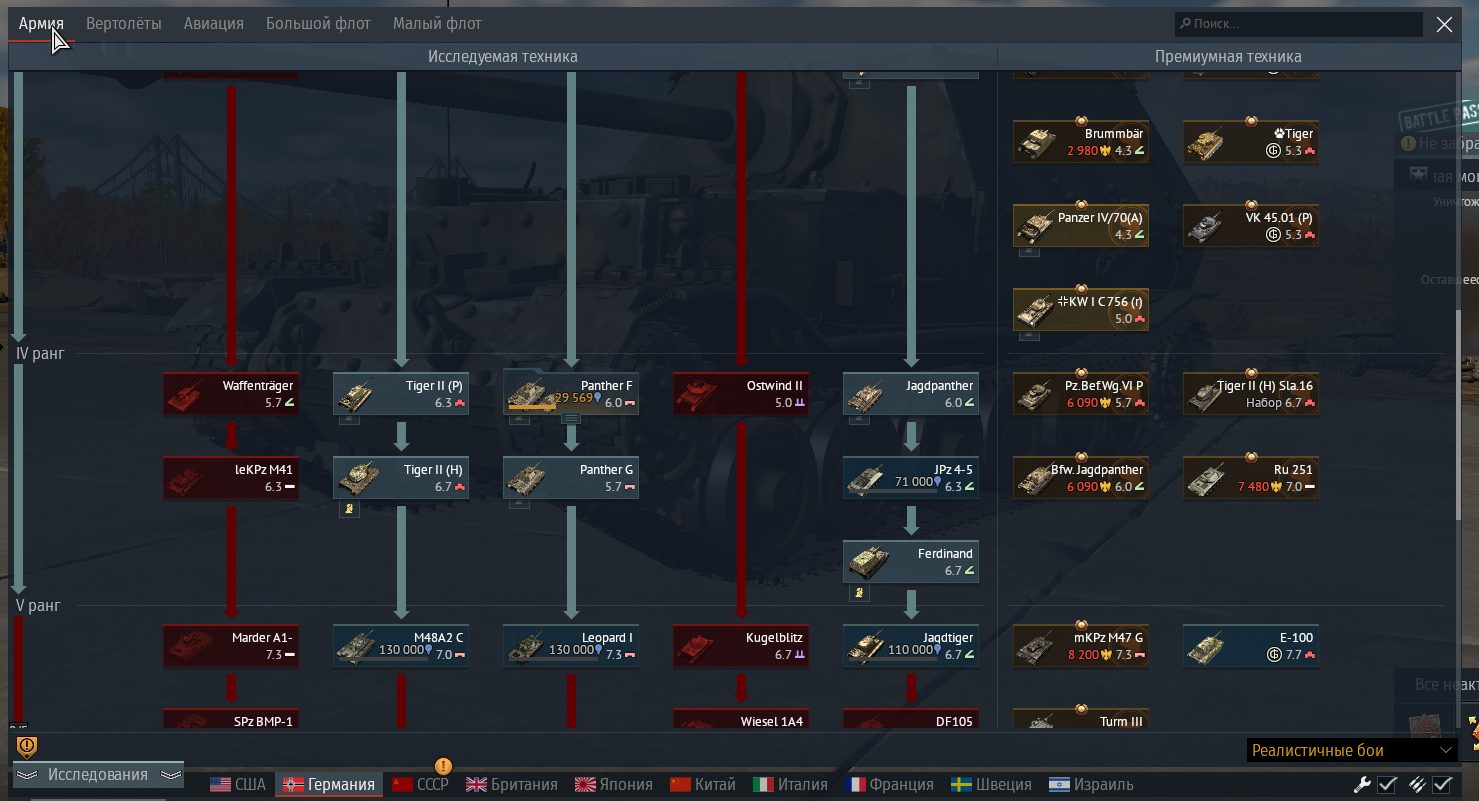Open the Большой флот tab
This screenshot has height=801, width=1479.
(318, 23)
